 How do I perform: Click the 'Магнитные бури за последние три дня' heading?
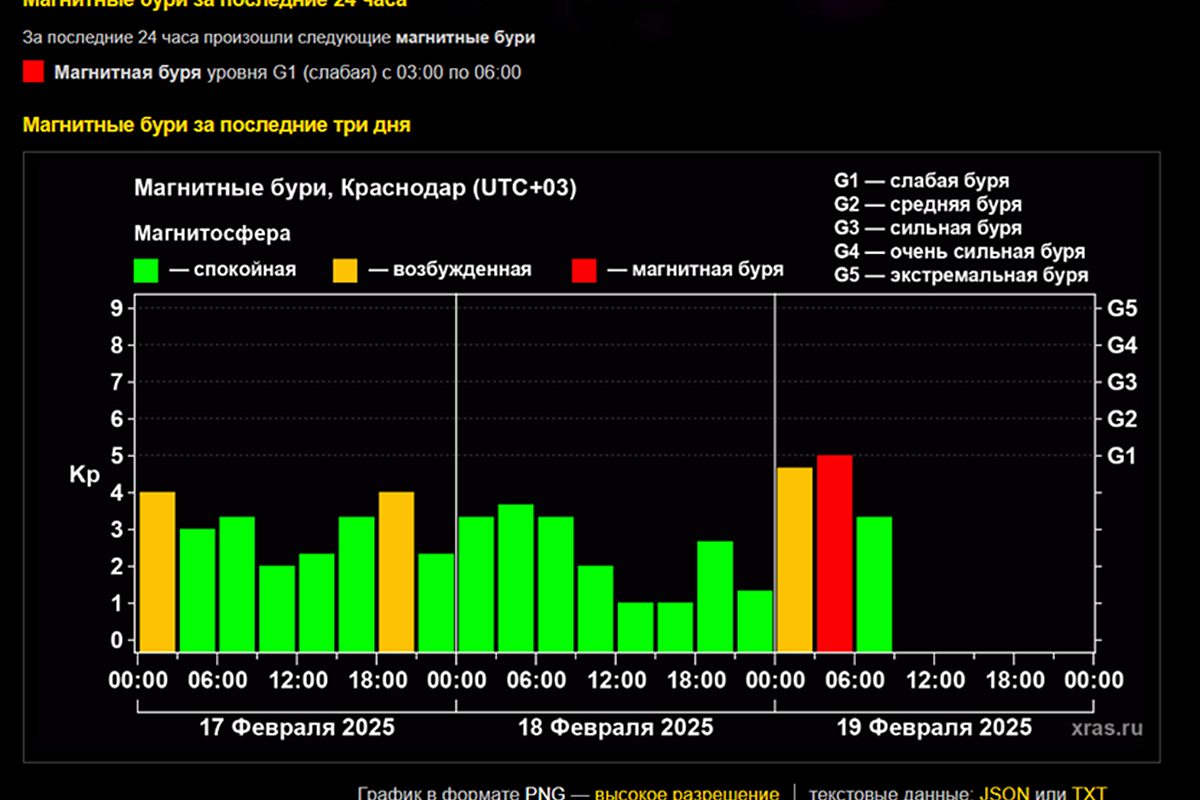pyautogui.click(x=216, y=125)
